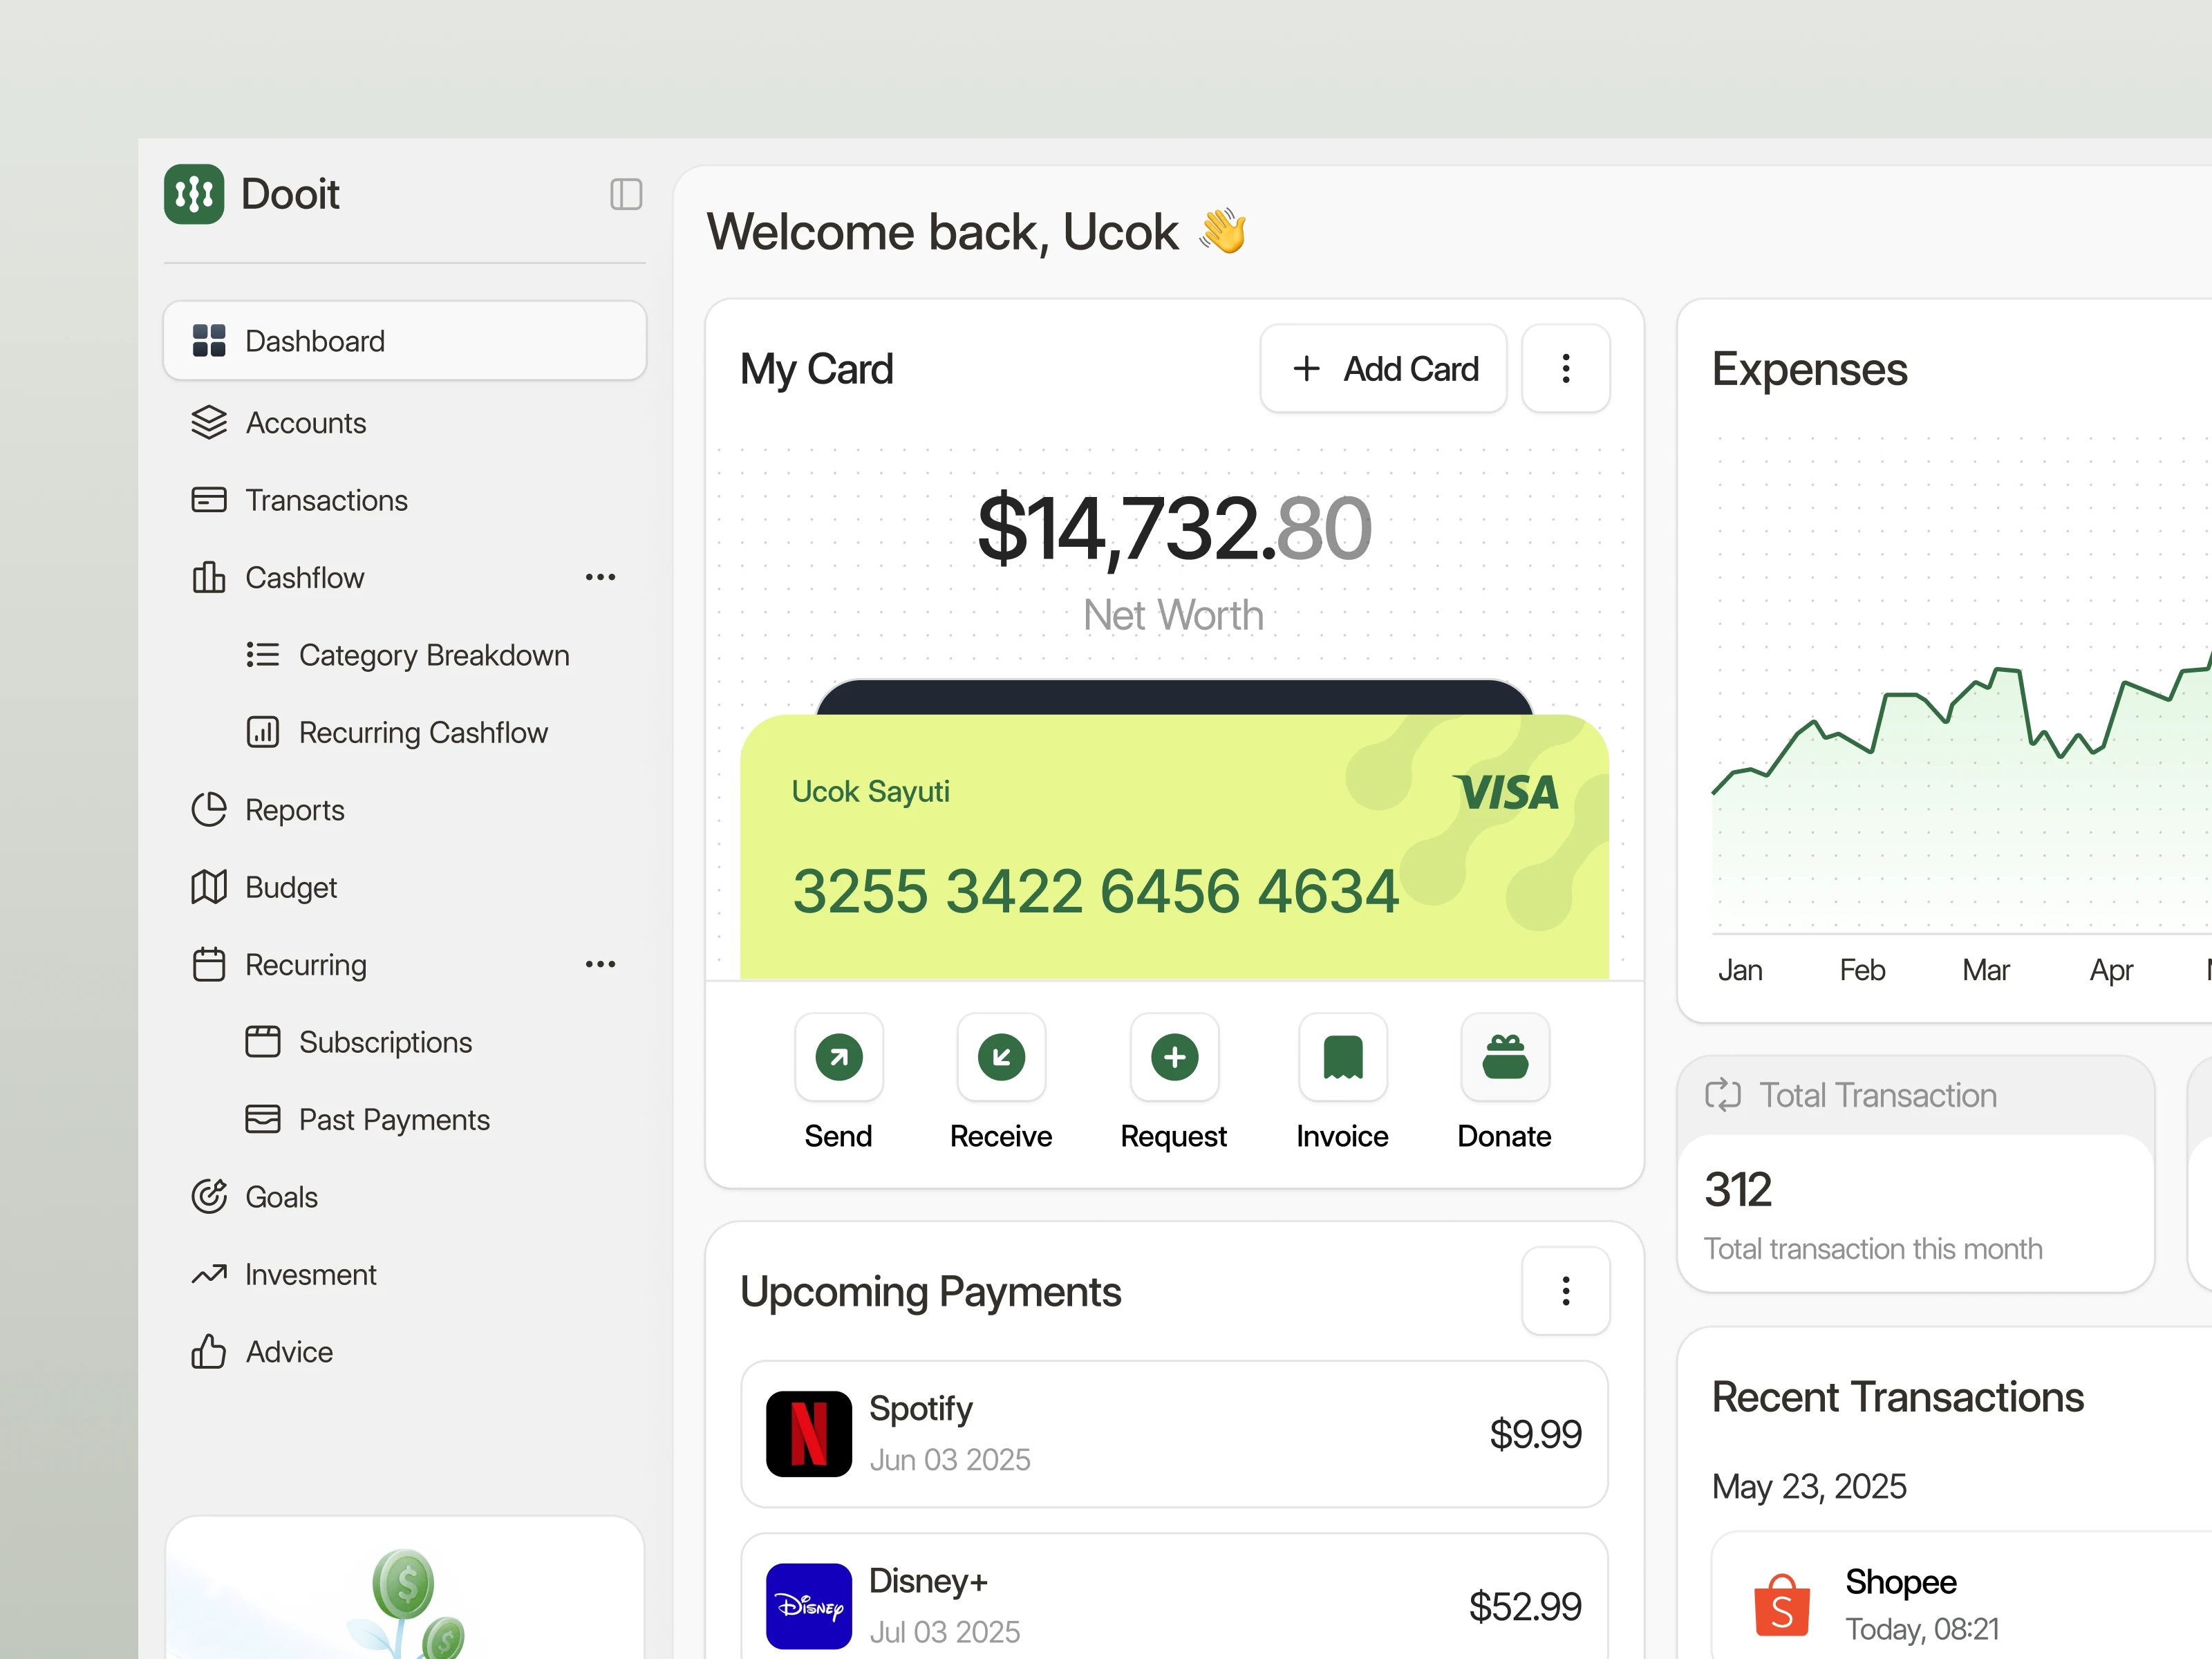Open Upcoming Payments more options menu
Image resolution: width=2212 pixels, height=1659 pixels.
click(x=1566, y=1291)
